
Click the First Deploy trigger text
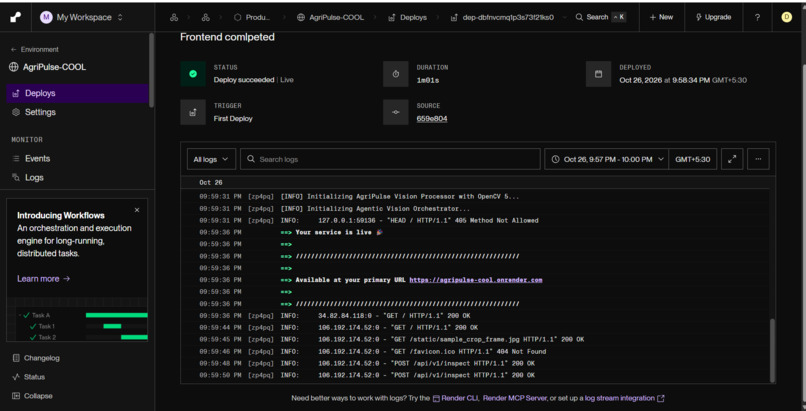(233, 119)
